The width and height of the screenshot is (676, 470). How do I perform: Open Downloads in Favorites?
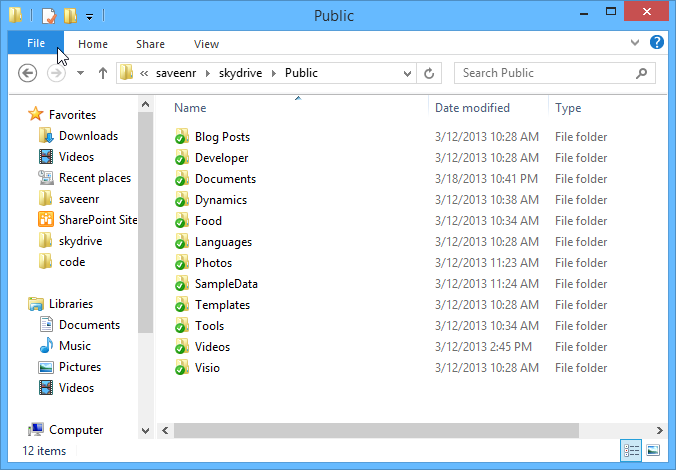coord(88,136)
